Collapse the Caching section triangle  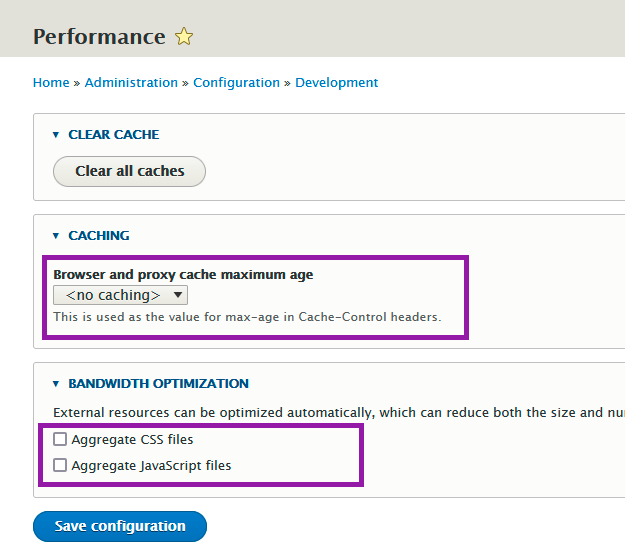[56, 236]
